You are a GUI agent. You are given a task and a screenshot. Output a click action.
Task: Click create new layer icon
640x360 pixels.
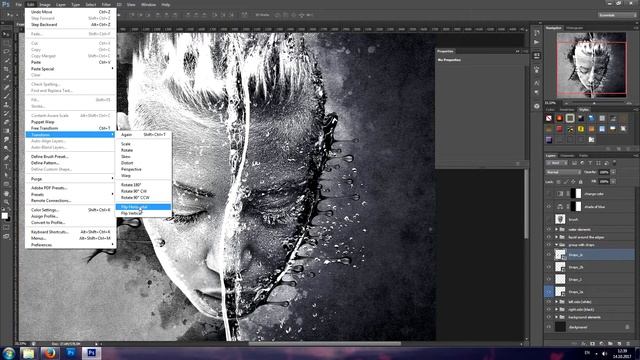(x=619, y=344)
